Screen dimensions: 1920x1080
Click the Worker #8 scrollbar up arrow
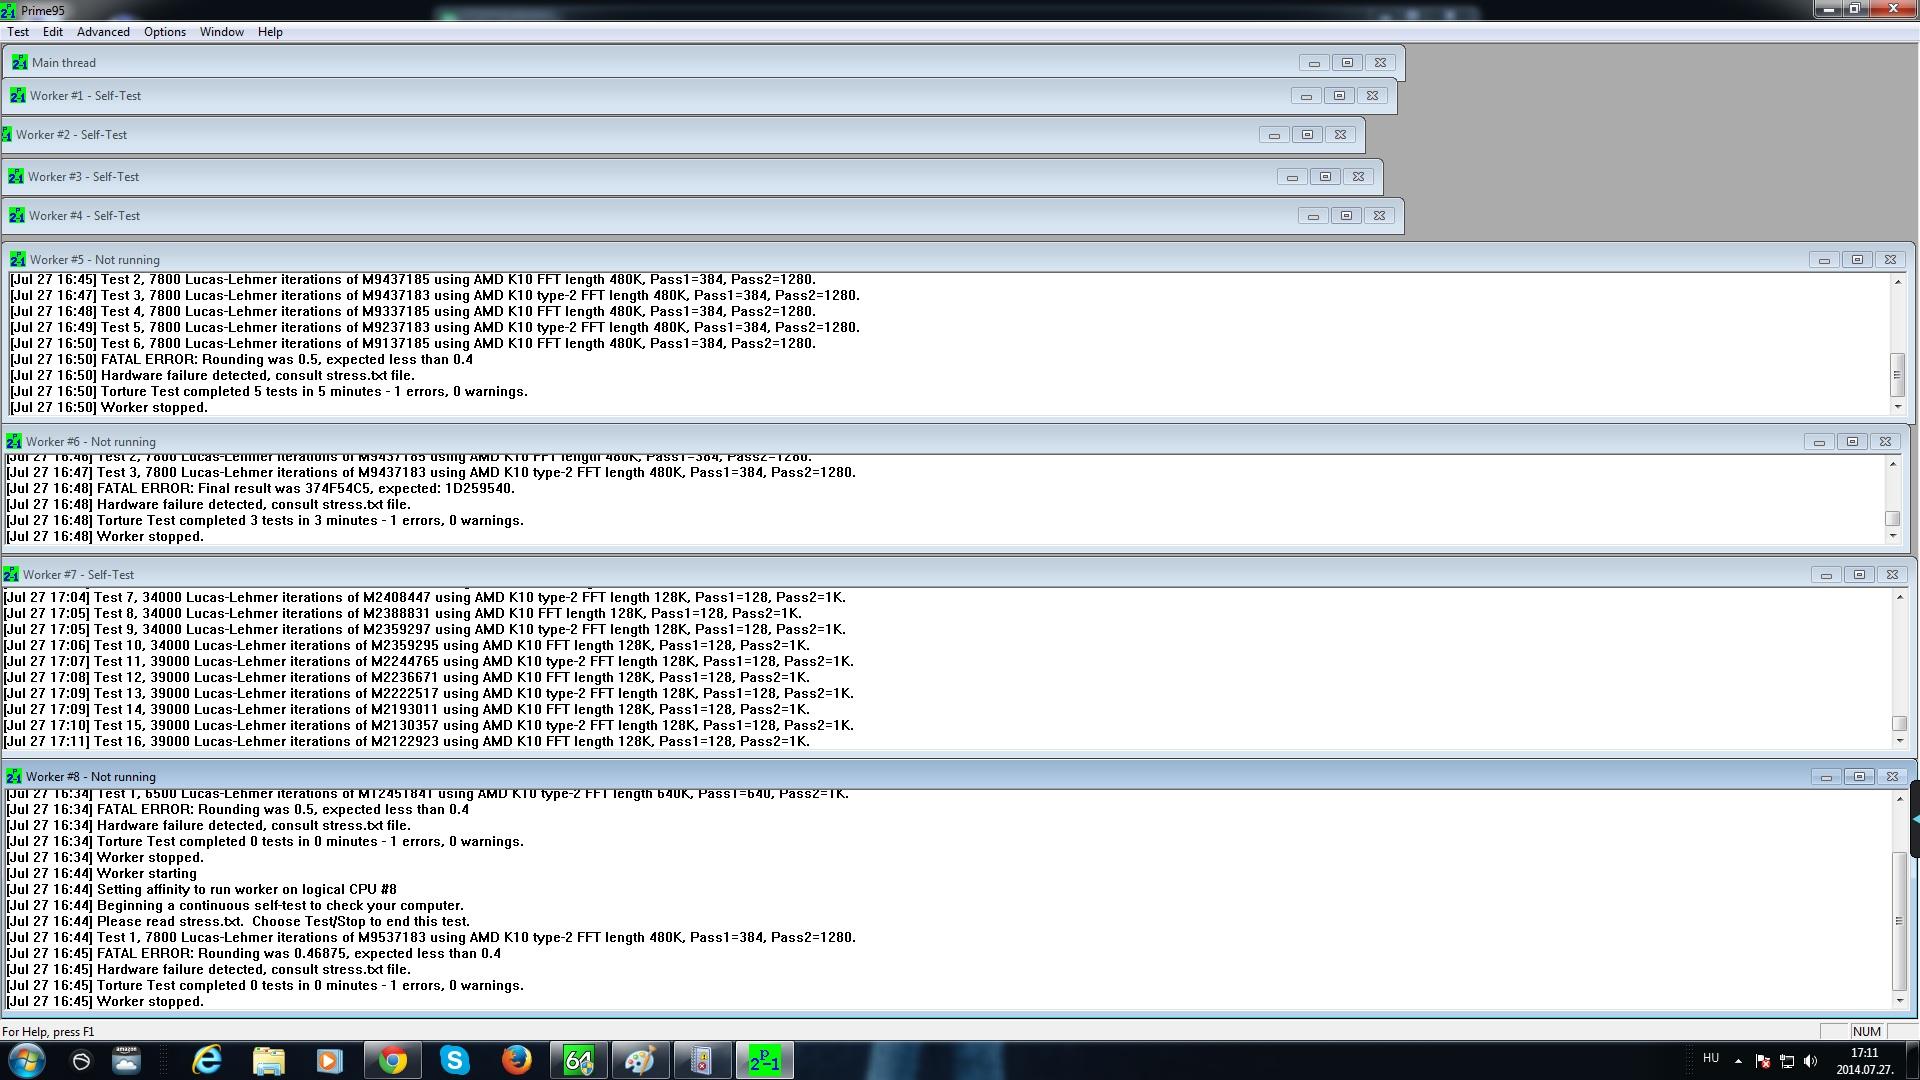click(1900, 798)
